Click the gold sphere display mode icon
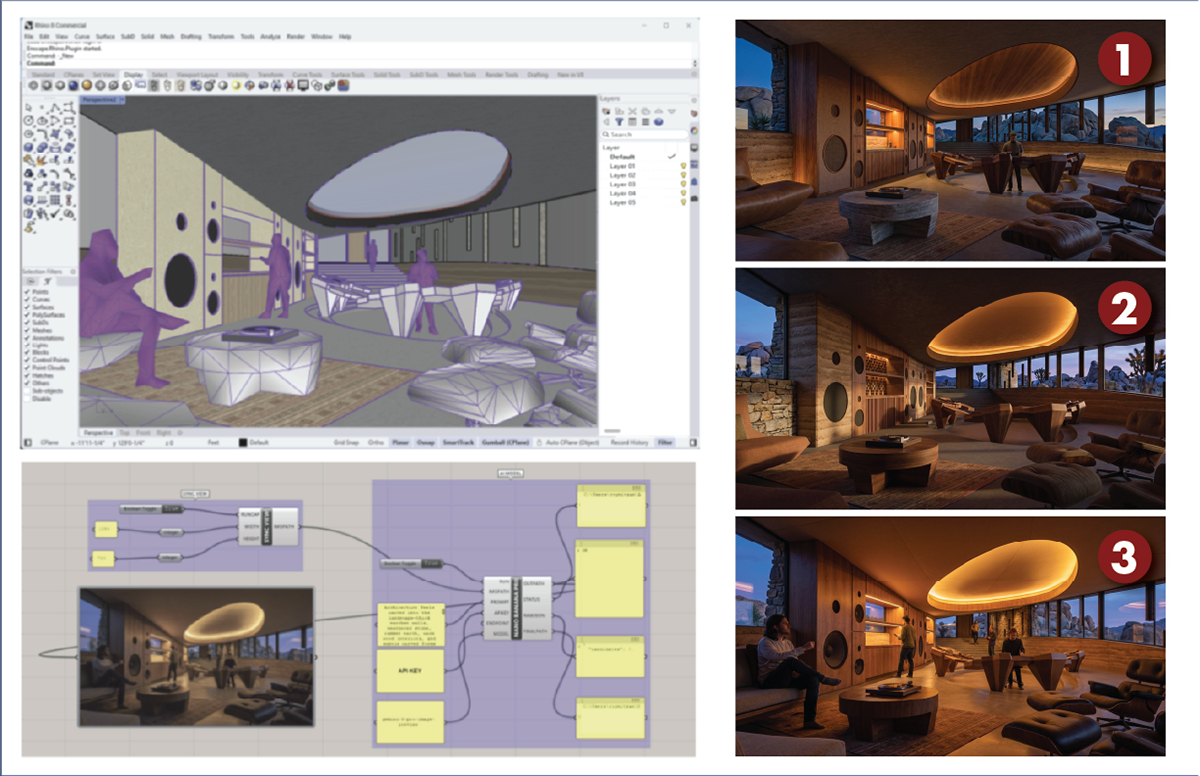The height and width of the screenshot is (776, 1200). point(87,86)
